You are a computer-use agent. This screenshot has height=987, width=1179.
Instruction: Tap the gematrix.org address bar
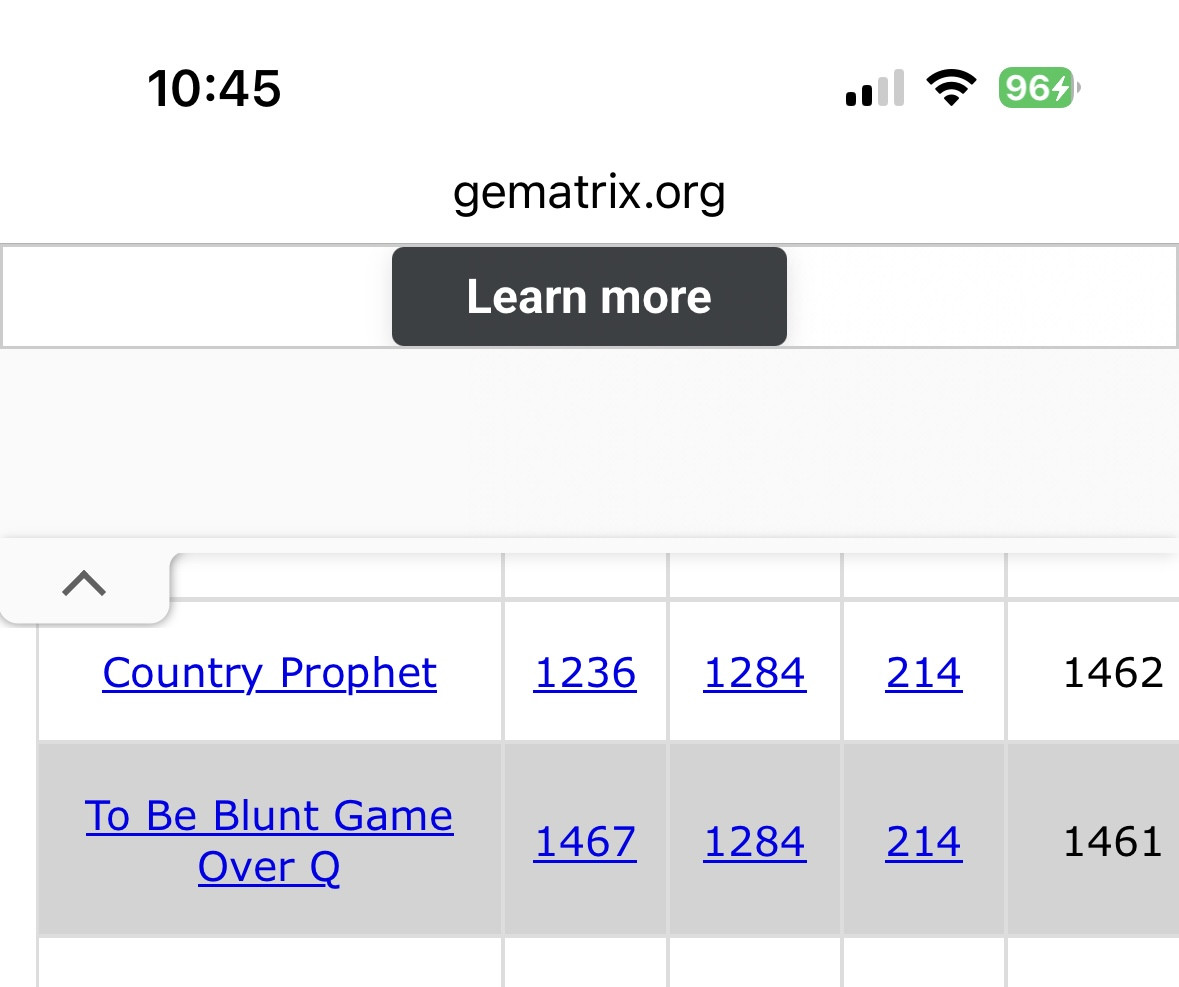point(589,191)
